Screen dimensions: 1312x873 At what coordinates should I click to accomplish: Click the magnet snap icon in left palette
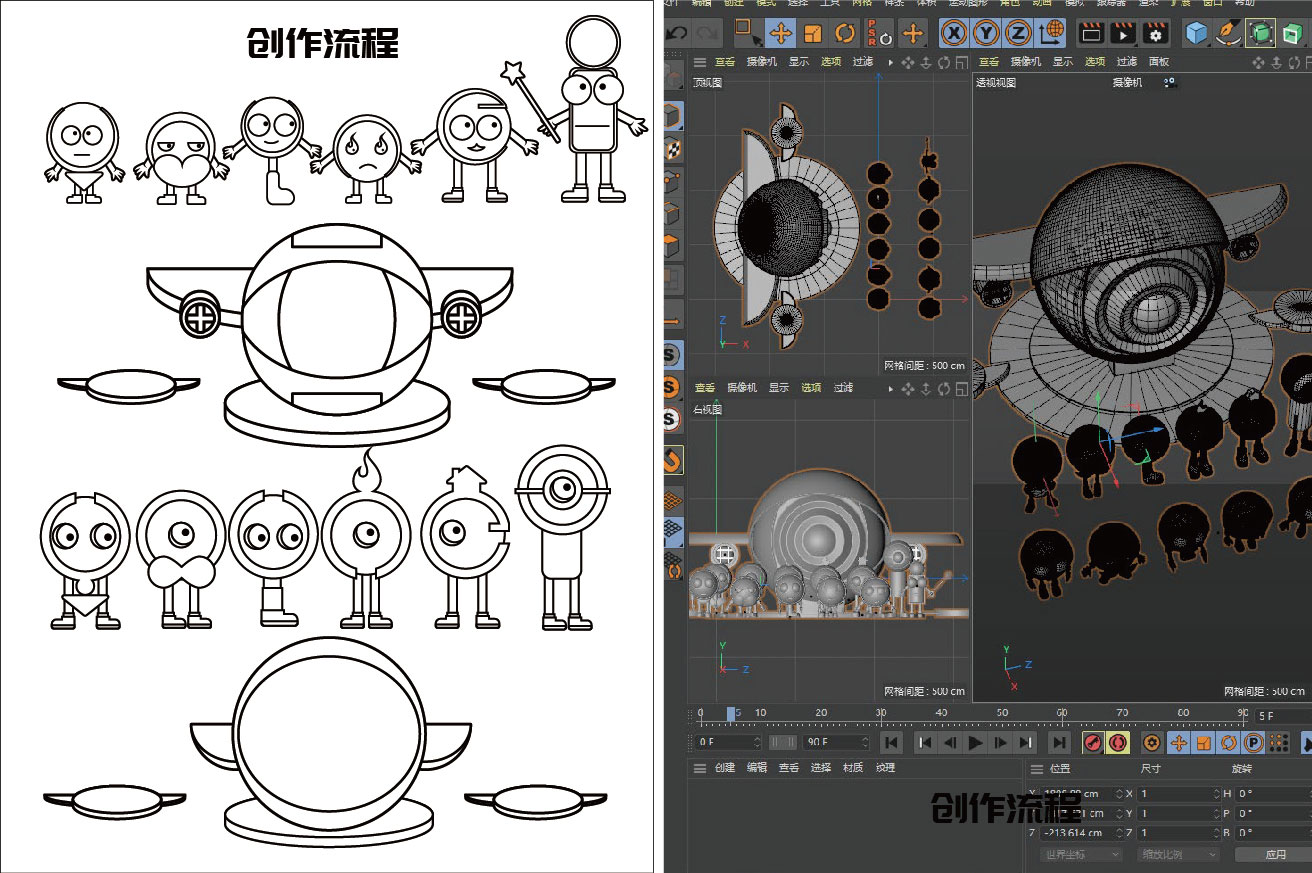pyautogui.click(x=673, y=460)
